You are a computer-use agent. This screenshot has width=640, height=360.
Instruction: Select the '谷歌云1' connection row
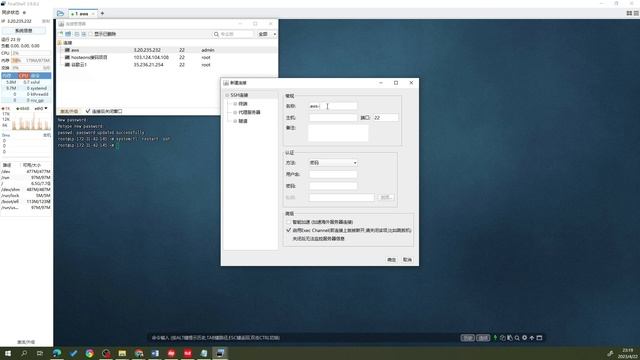tap(167, 65)
